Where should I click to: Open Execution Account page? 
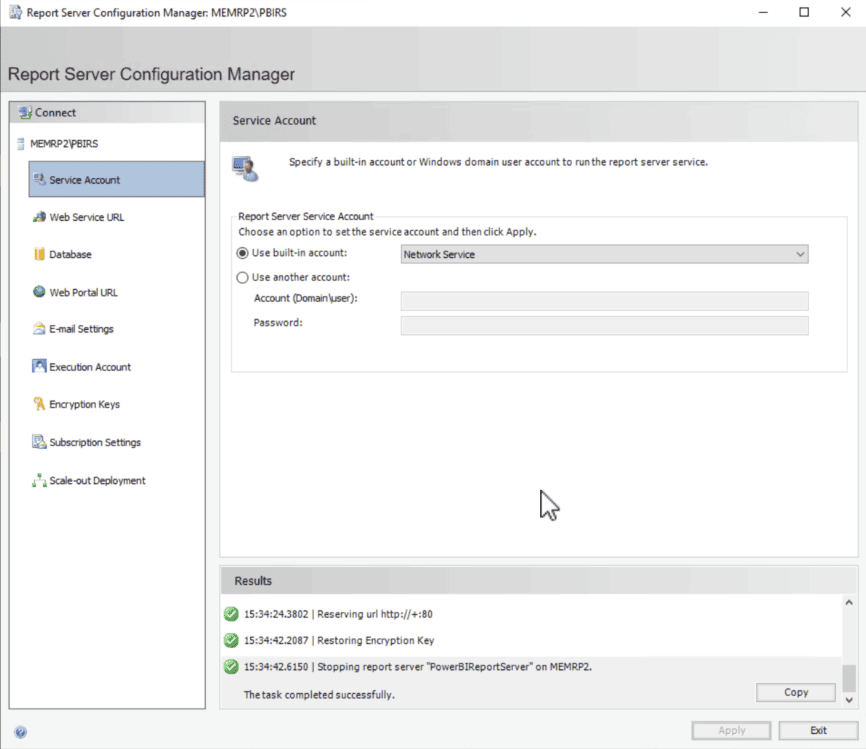(x=90, y=367)
